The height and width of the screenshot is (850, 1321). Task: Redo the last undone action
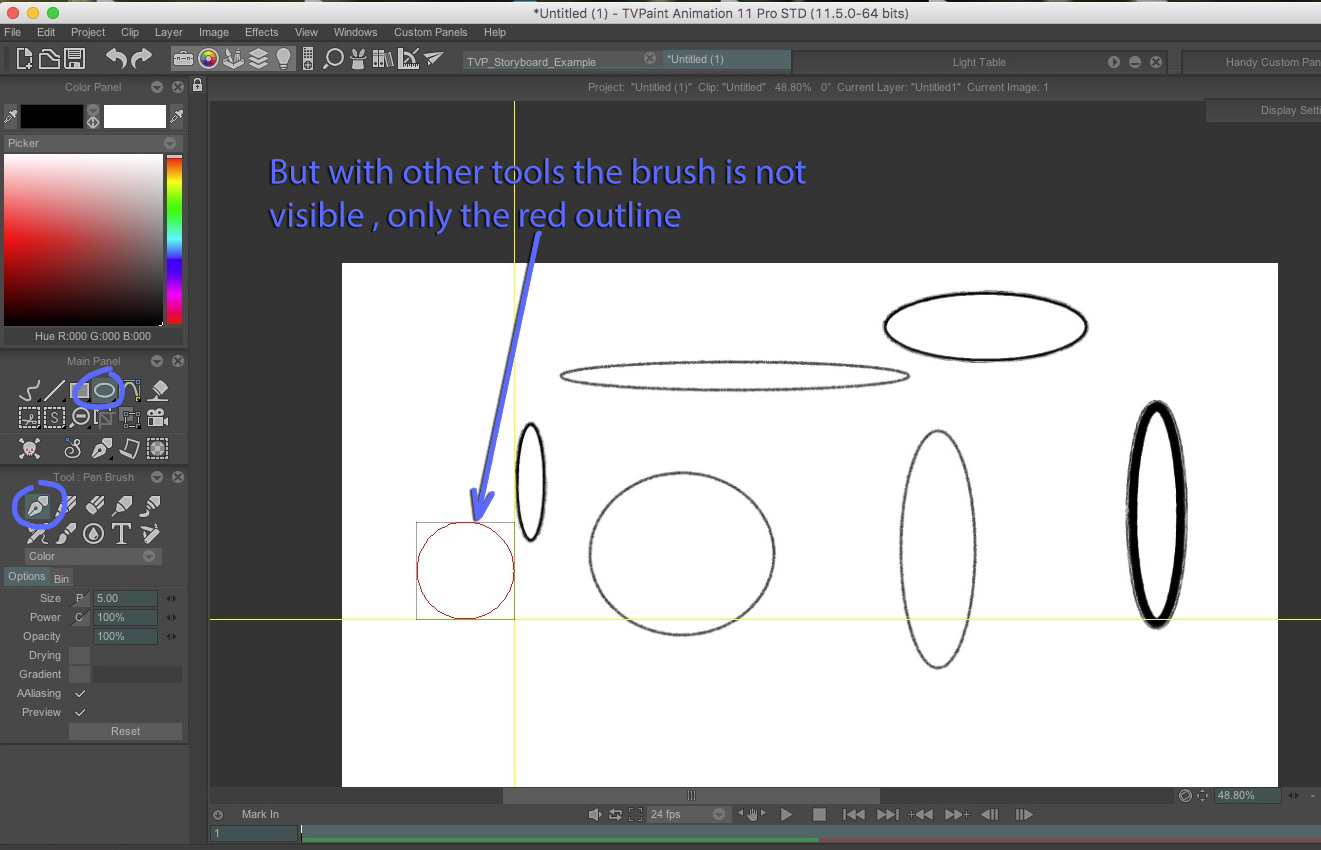pyautogui.click(x=141, y=59)
